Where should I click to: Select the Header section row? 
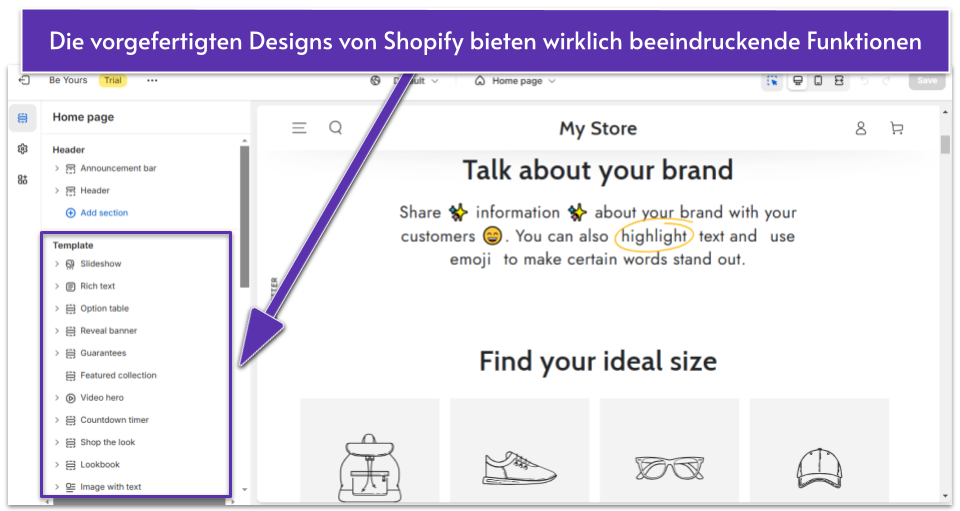click(x=95, y=190)
